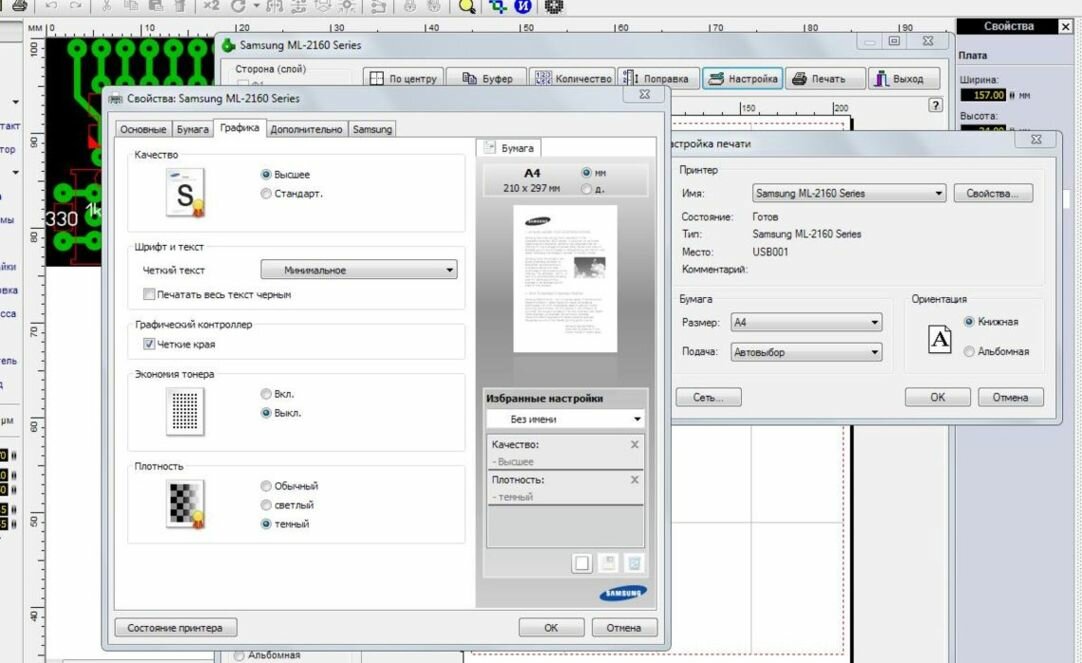
Task: Click 'По центру' center button in the print window
Action: coord(403,79)
